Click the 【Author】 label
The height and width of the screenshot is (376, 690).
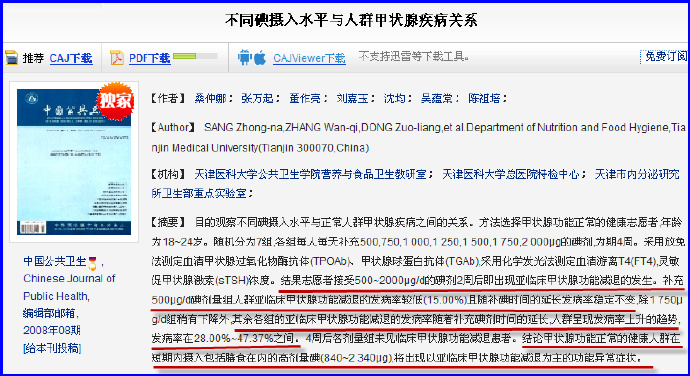coord(173,128)
